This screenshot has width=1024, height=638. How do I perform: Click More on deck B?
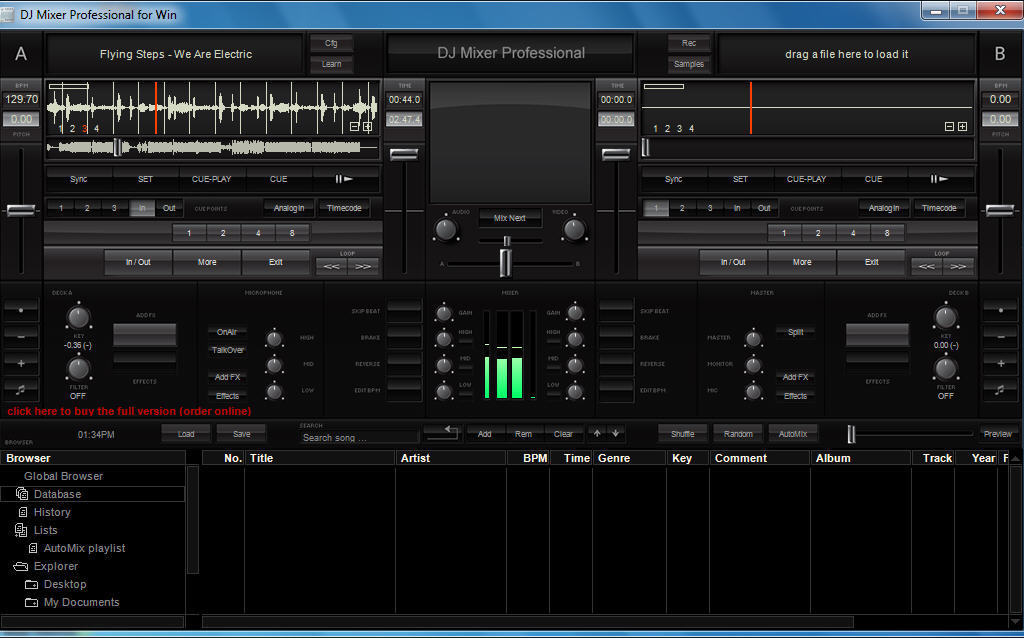coord(802,262)
